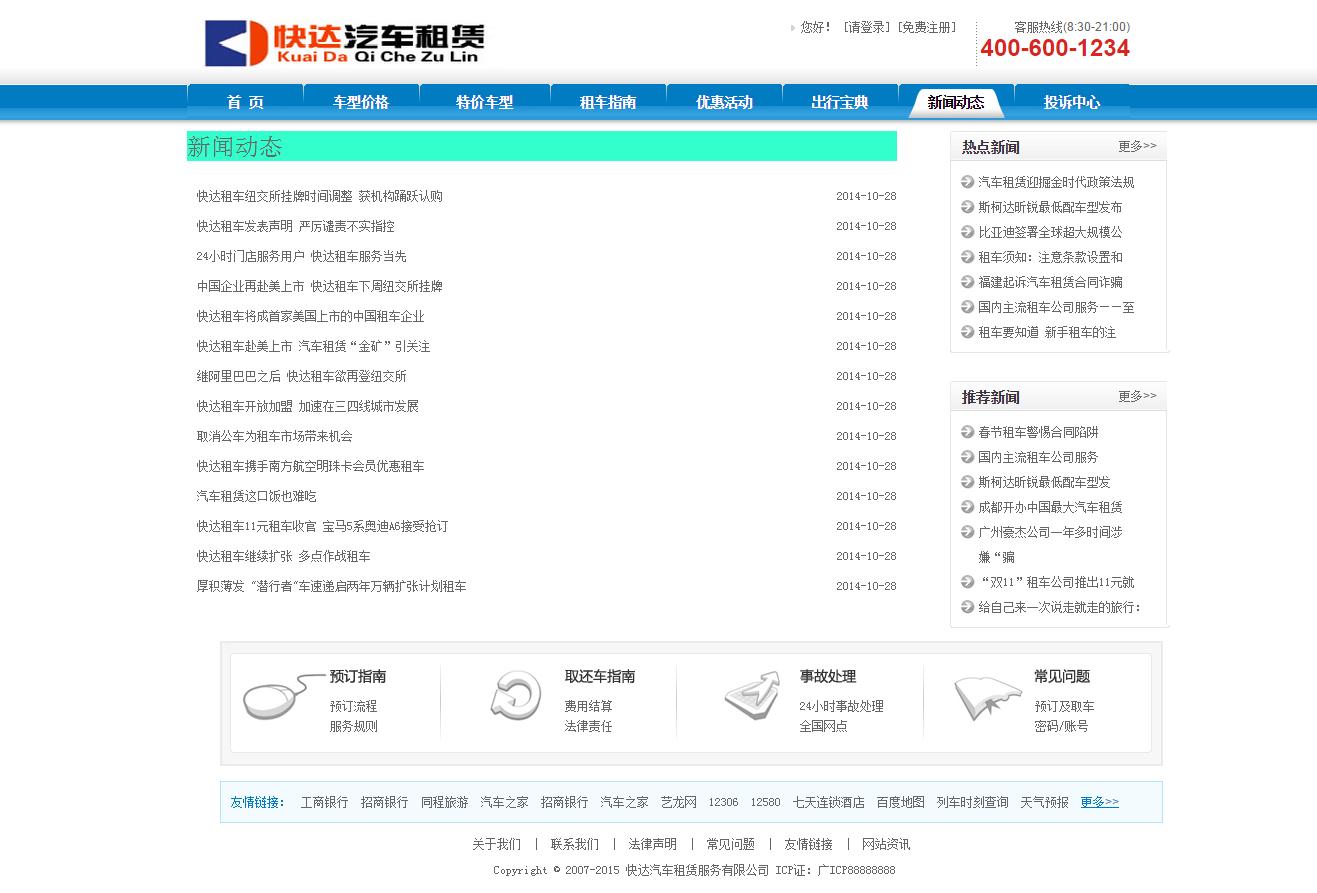
Task: Click bullet icon next to 春节租车警惕合同陷阱
Action: (967, 432)
